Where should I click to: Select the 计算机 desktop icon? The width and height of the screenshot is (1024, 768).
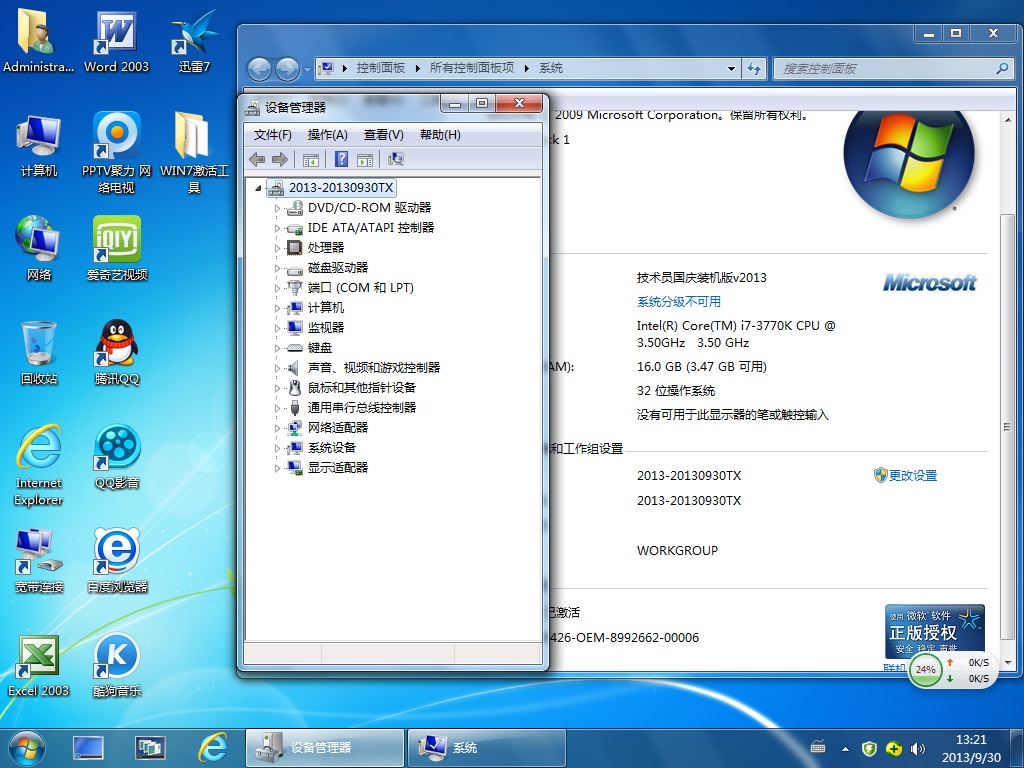(39, 145)
